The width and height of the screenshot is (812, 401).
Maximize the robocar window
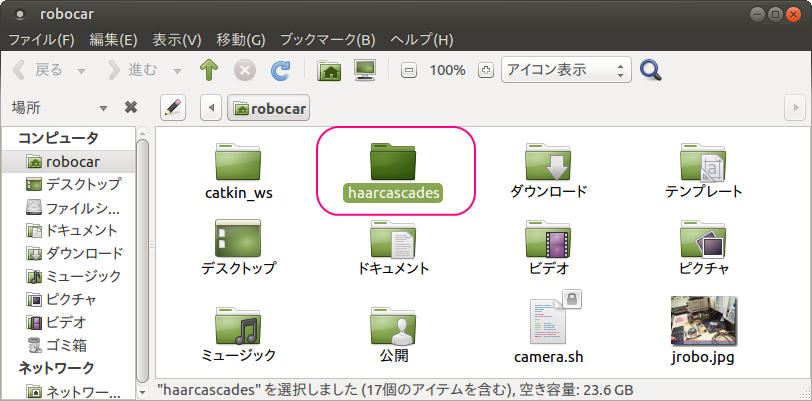[774, 14]
